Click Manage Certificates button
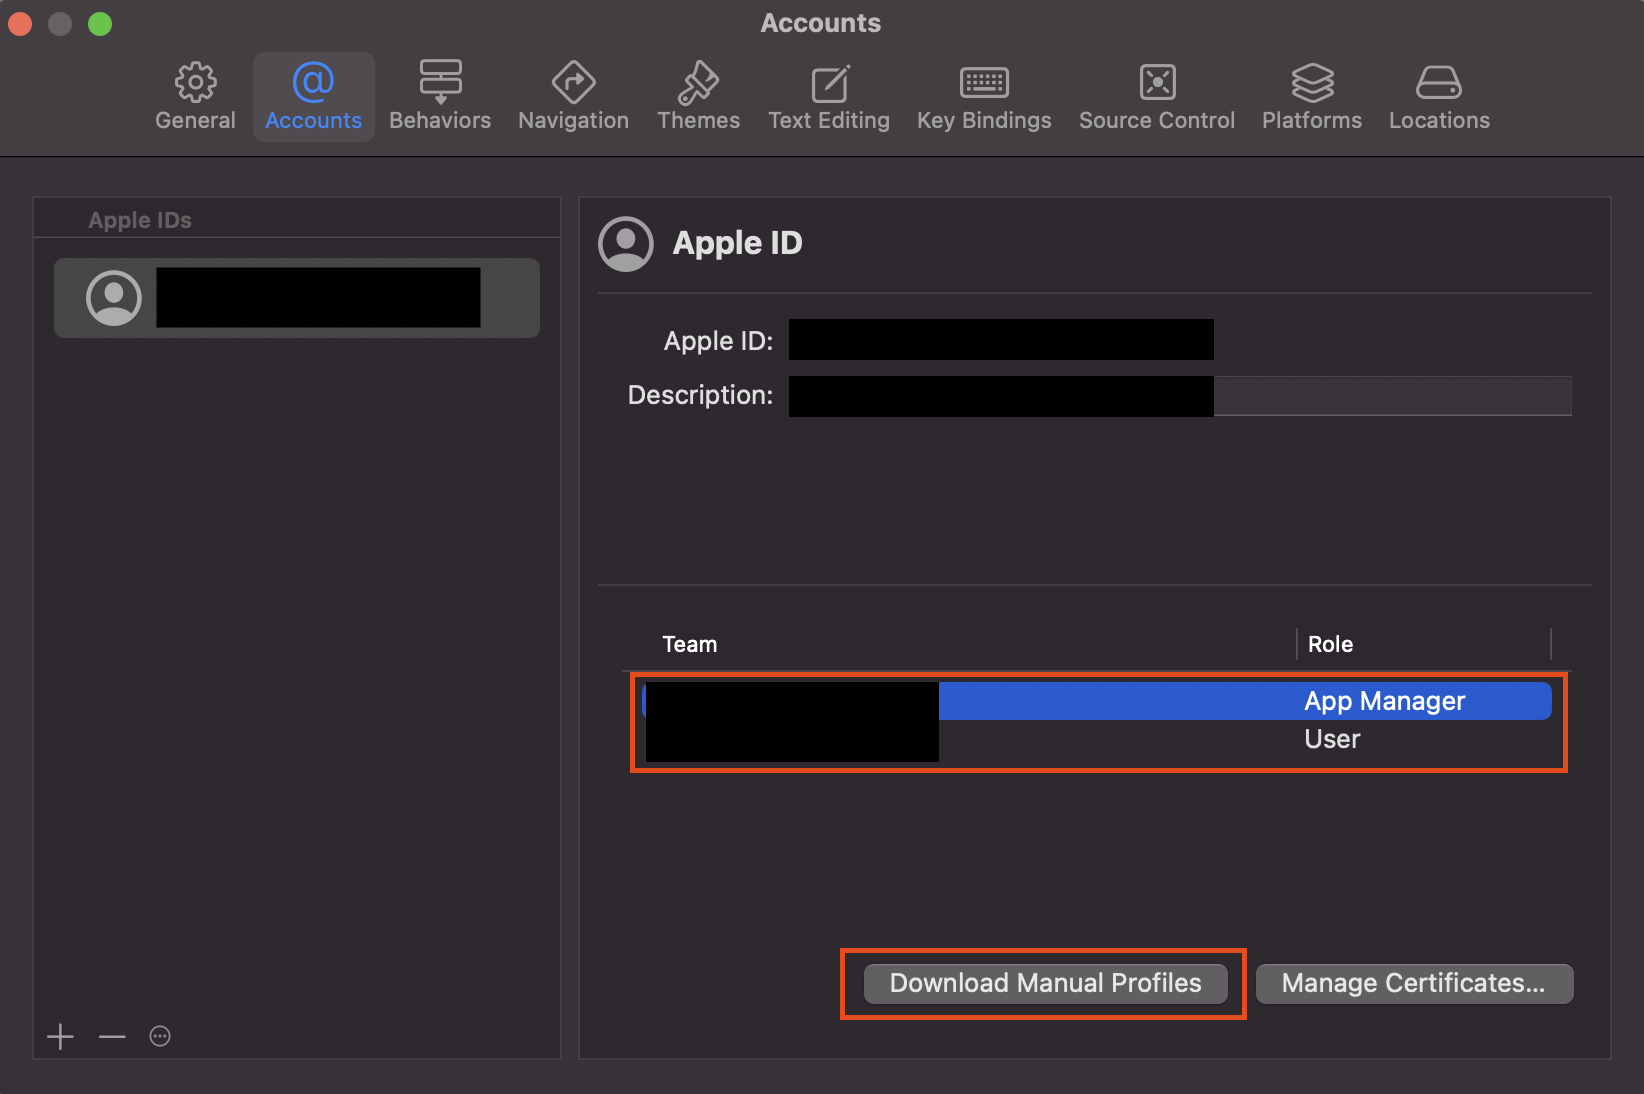 [1414, 983]
